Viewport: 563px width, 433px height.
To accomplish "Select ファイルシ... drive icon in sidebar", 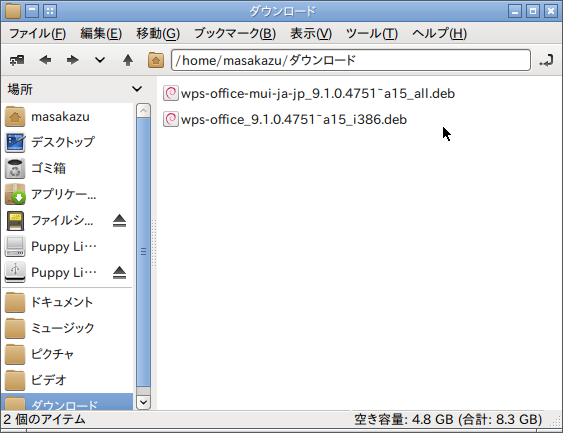I will tap(15, 220).
